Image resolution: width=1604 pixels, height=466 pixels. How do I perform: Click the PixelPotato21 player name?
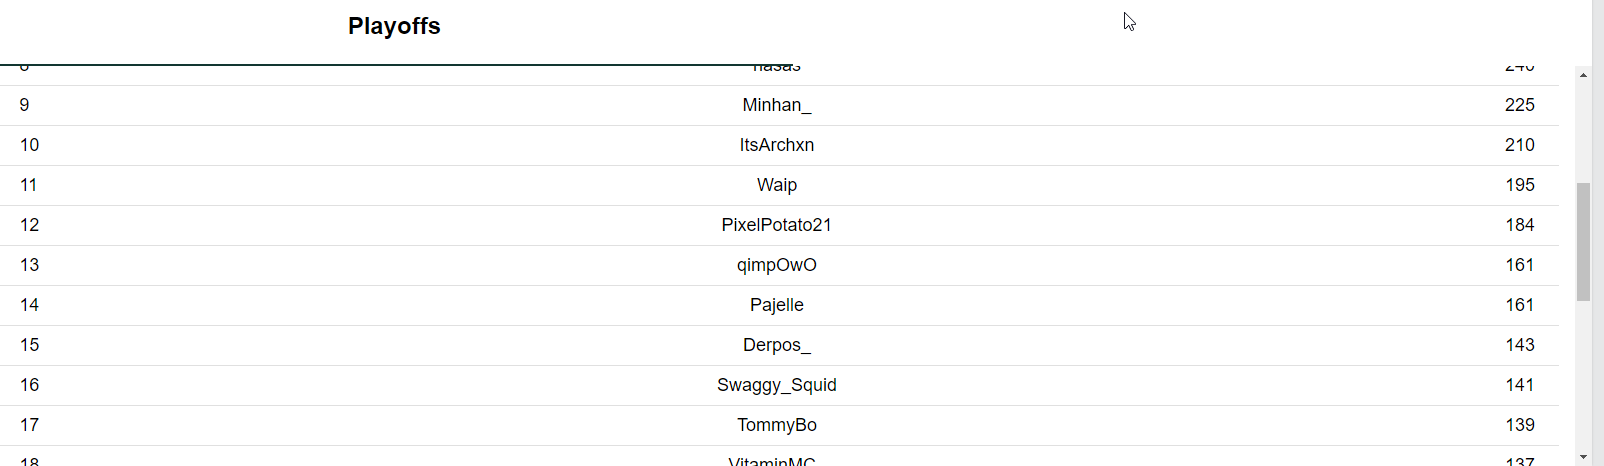tap(777, 225)
